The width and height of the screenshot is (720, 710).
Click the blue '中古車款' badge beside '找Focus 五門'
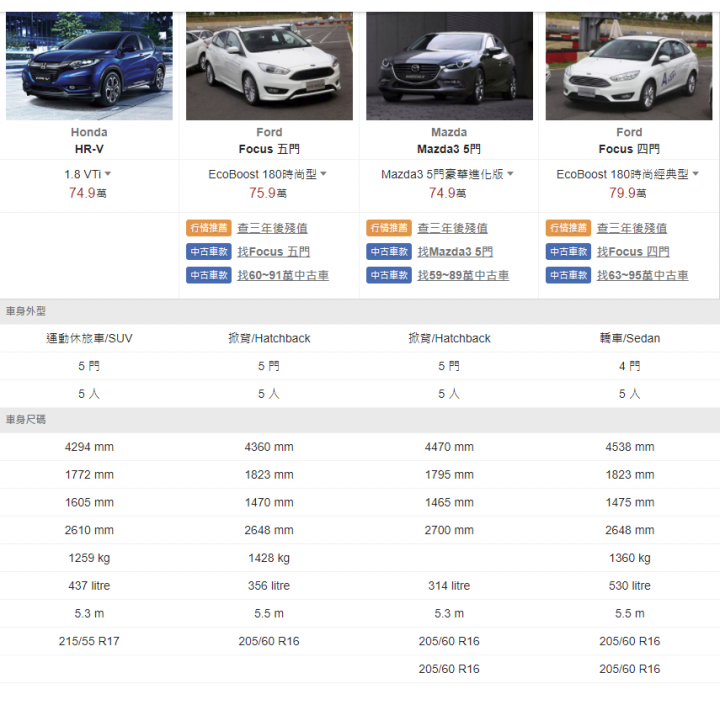(x=209, y=252)
